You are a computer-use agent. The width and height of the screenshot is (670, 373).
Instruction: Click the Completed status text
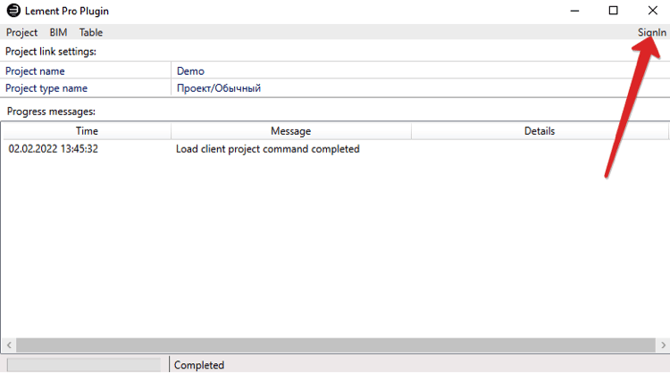click(199, 365)
